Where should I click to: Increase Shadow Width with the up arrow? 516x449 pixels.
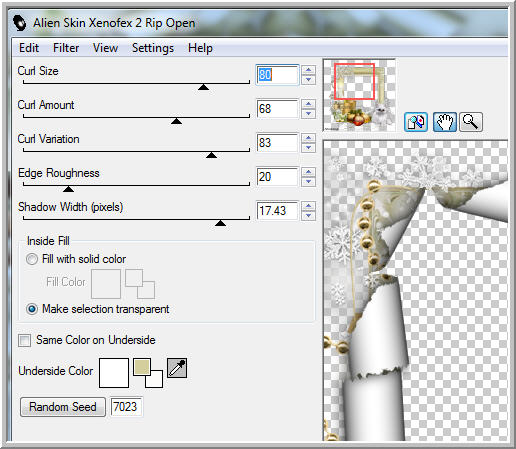click(x=308, y=206)
